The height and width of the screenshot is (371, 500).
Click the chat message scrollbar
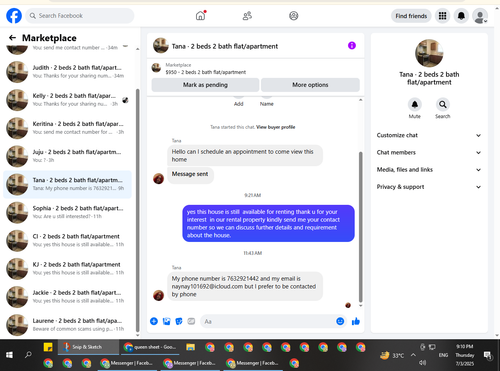tap(360, 227)
